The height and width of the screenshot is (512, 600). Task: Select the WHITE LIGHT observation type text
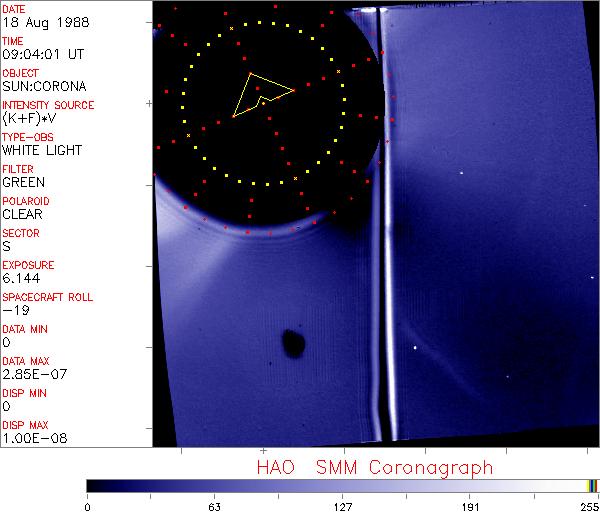[x=41, y=150]
